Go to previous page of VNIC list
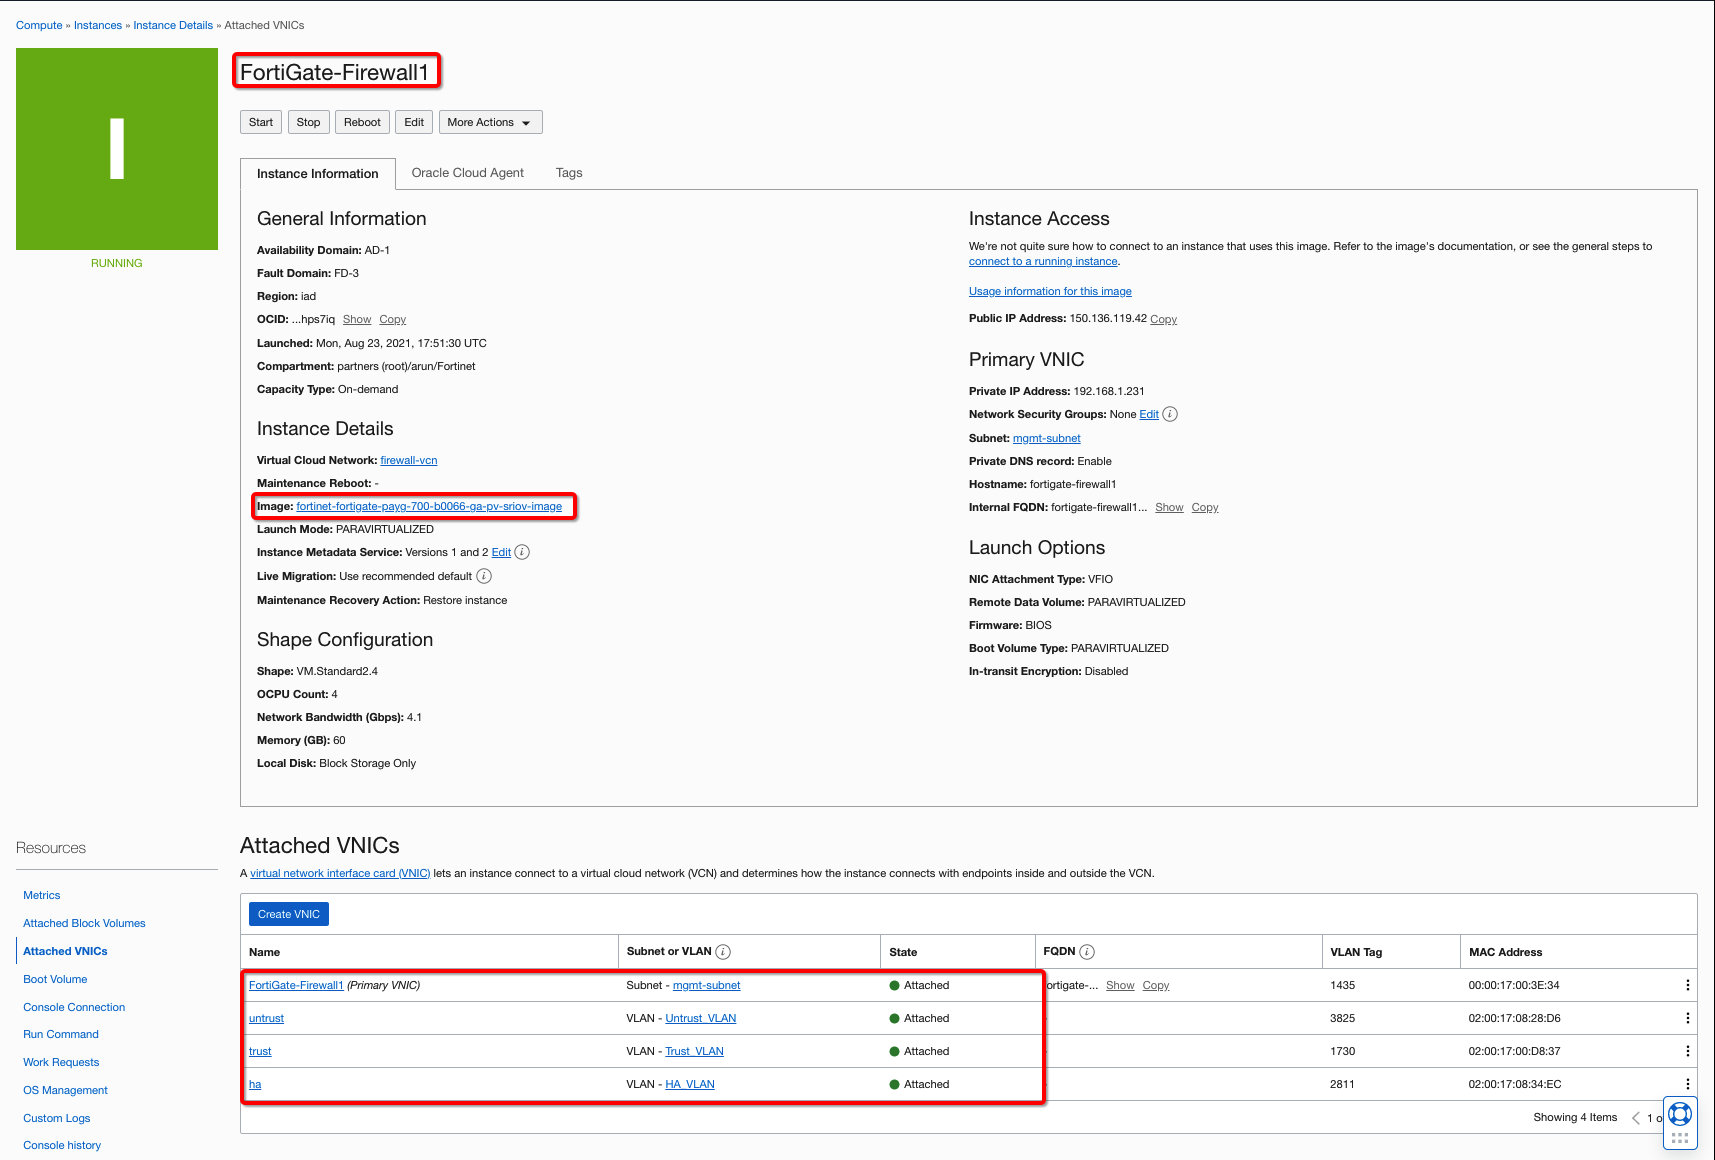Viewport: 1715px width, 1160px height. [x=1636, y=1118]
